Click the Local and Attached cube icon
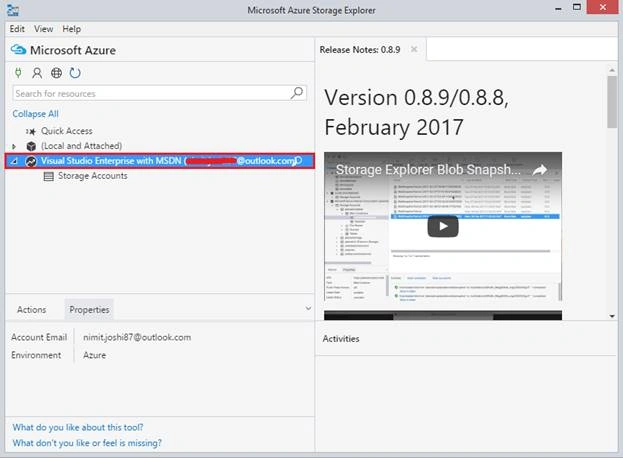Image resolution: width=623 pixels, height=458 pixels. pyautogui.click(x=31, y=146)
